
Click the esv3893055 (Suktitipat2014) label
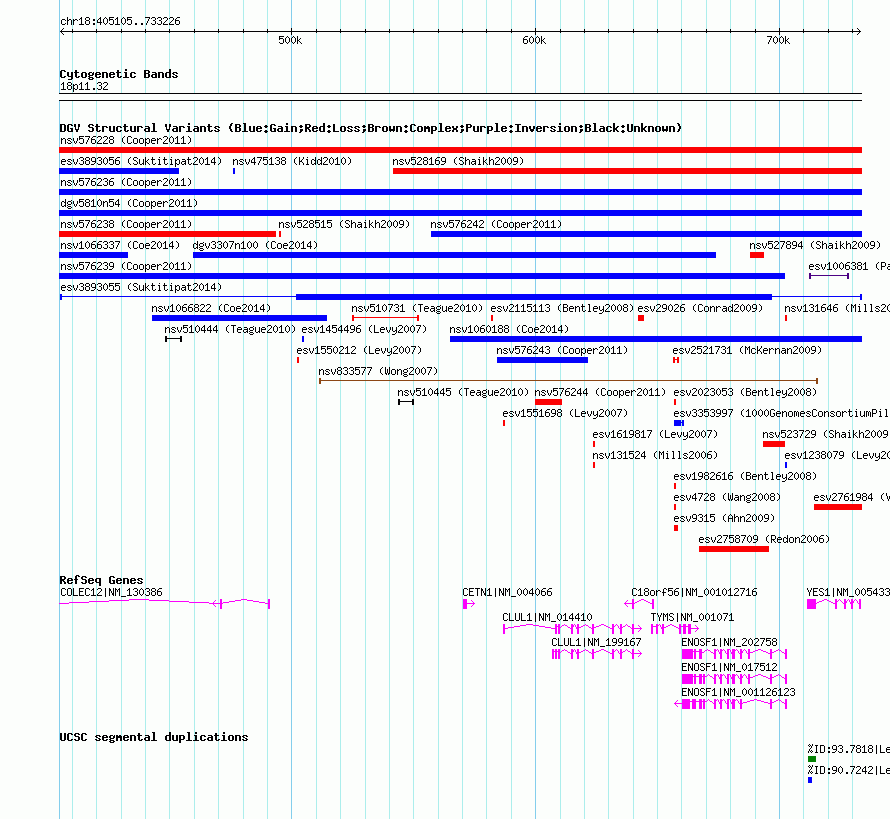point(141,287)
